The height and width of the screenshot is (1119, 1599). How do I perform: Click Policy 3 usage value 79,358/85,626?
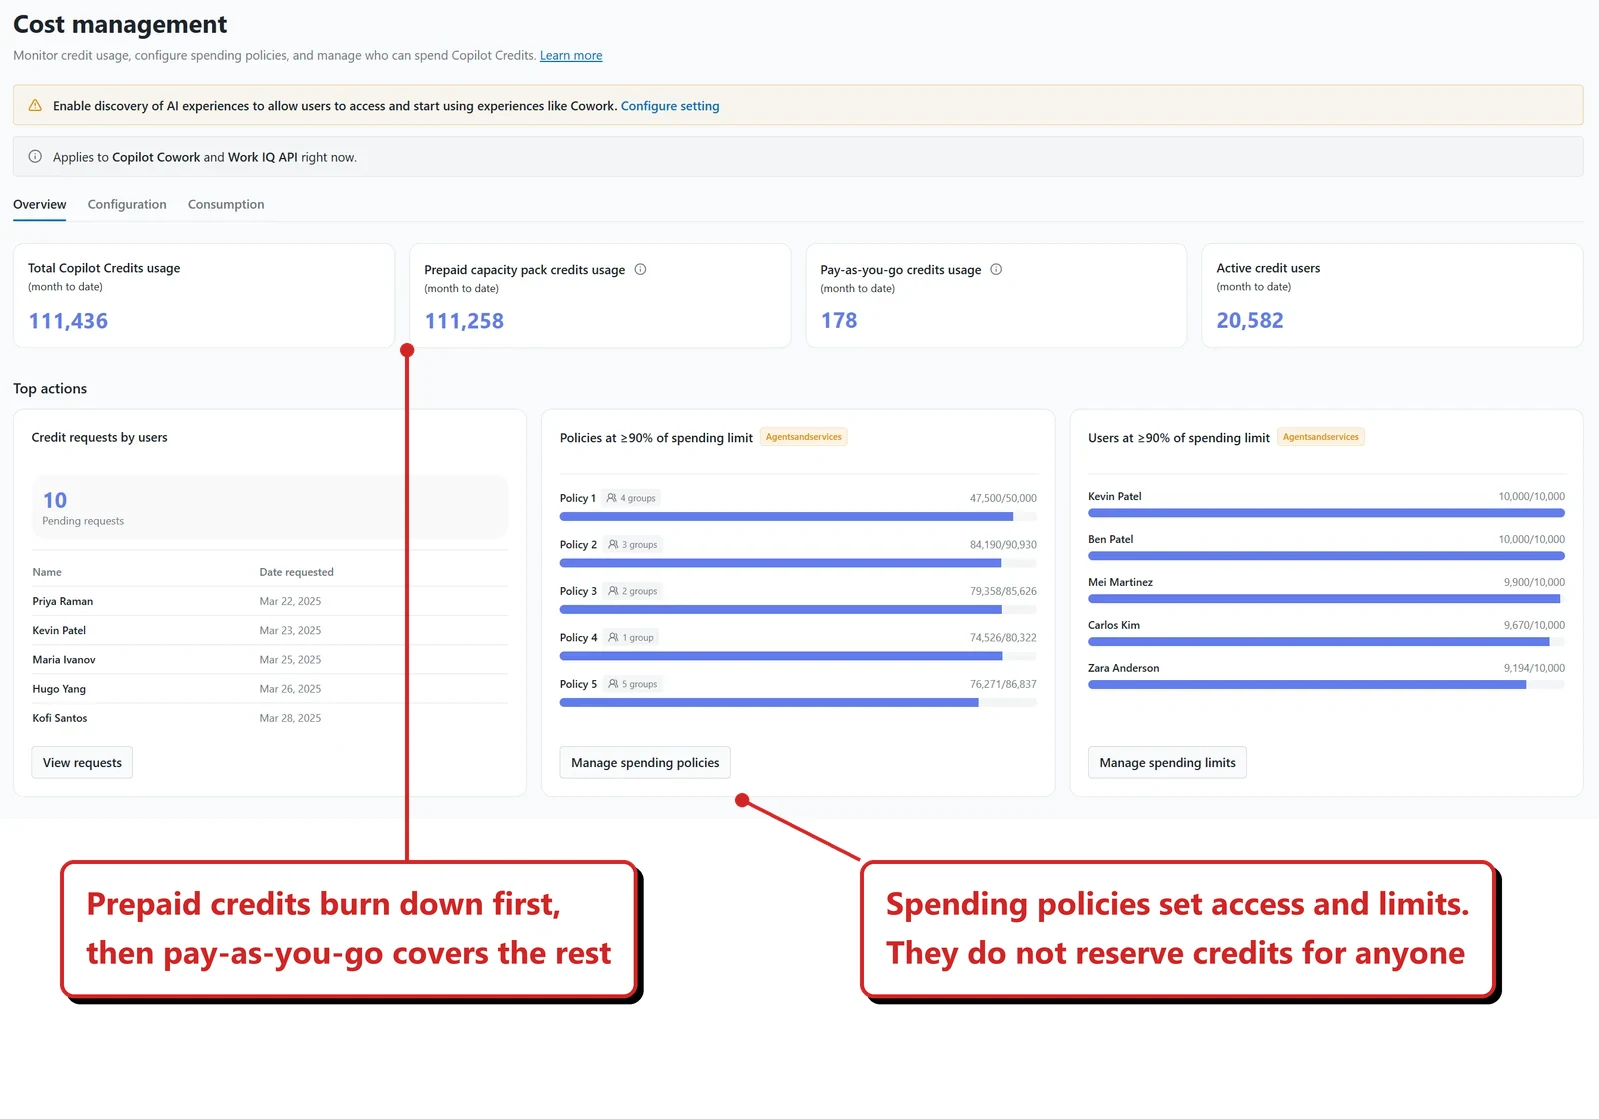(1003, 591)
